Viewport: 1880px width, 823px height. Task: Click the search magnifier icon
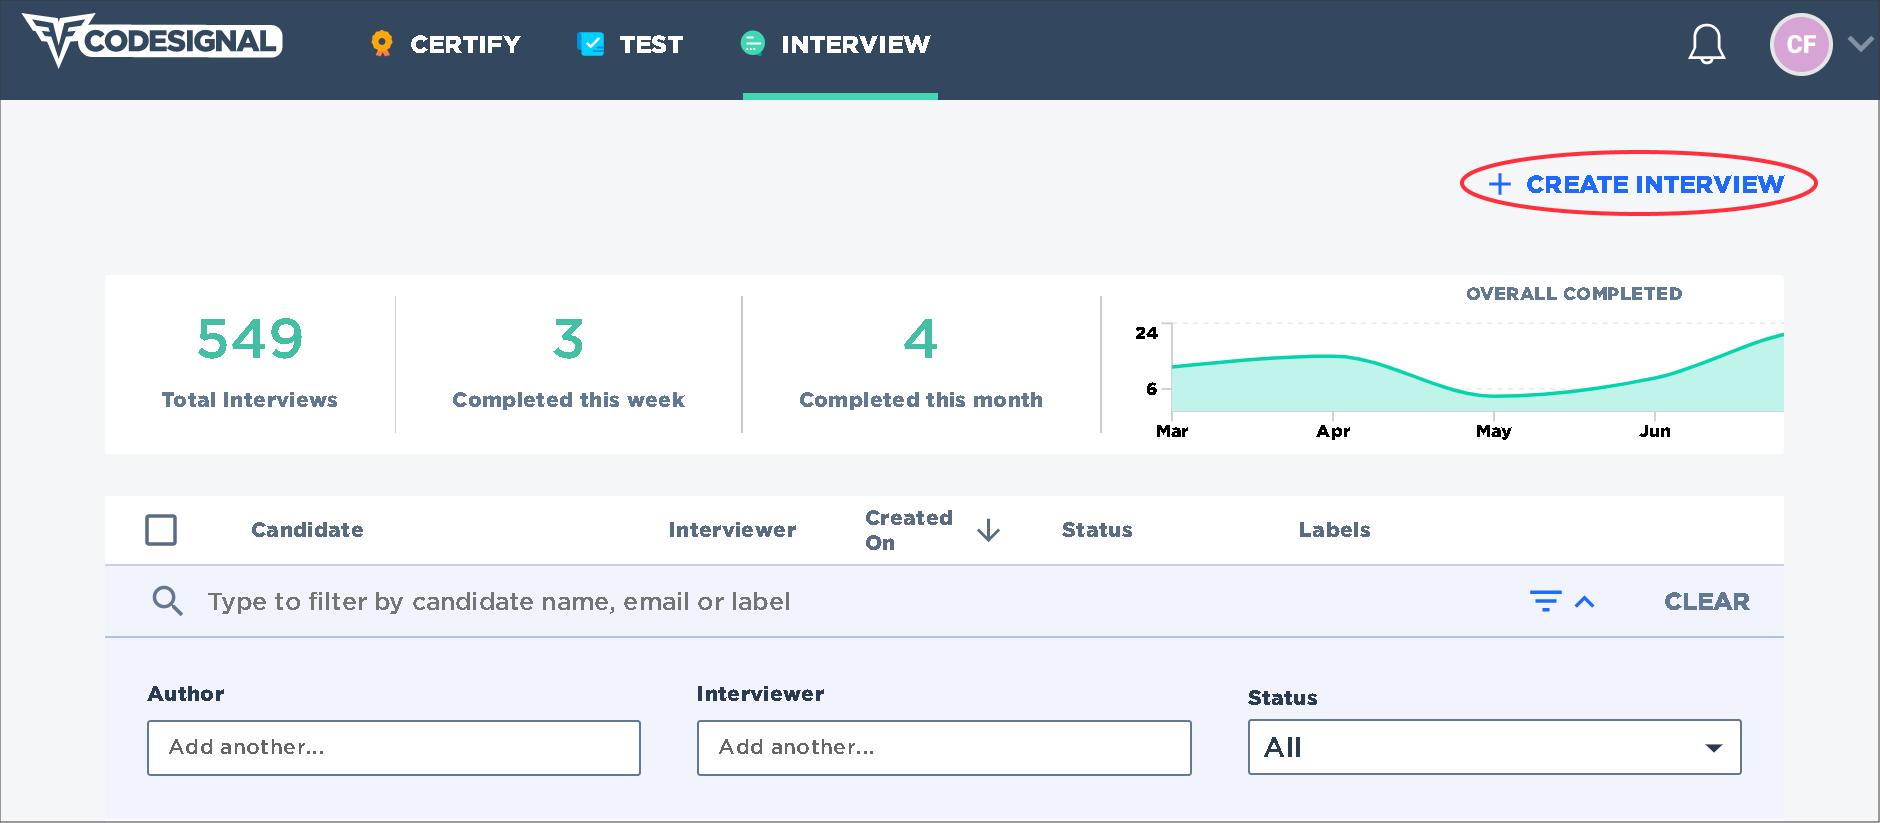(167, 601)
